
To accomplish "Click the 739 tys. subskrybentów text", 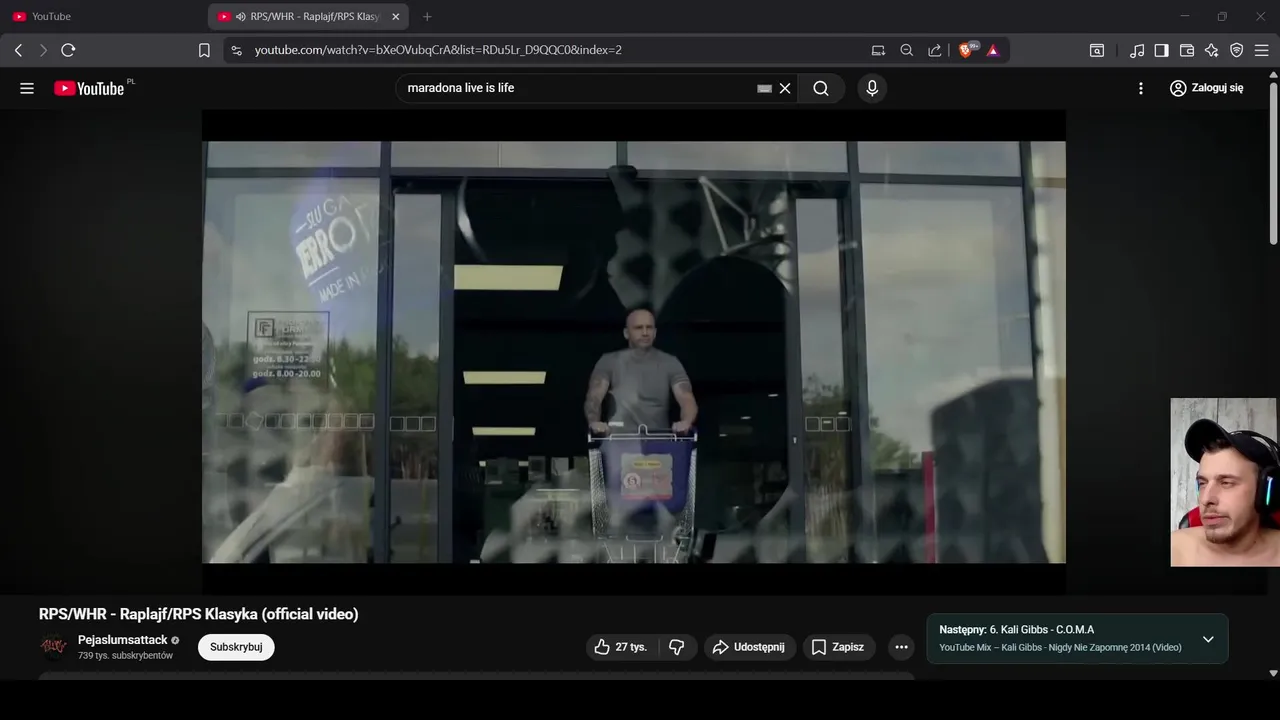I will [x=126, y=656].
